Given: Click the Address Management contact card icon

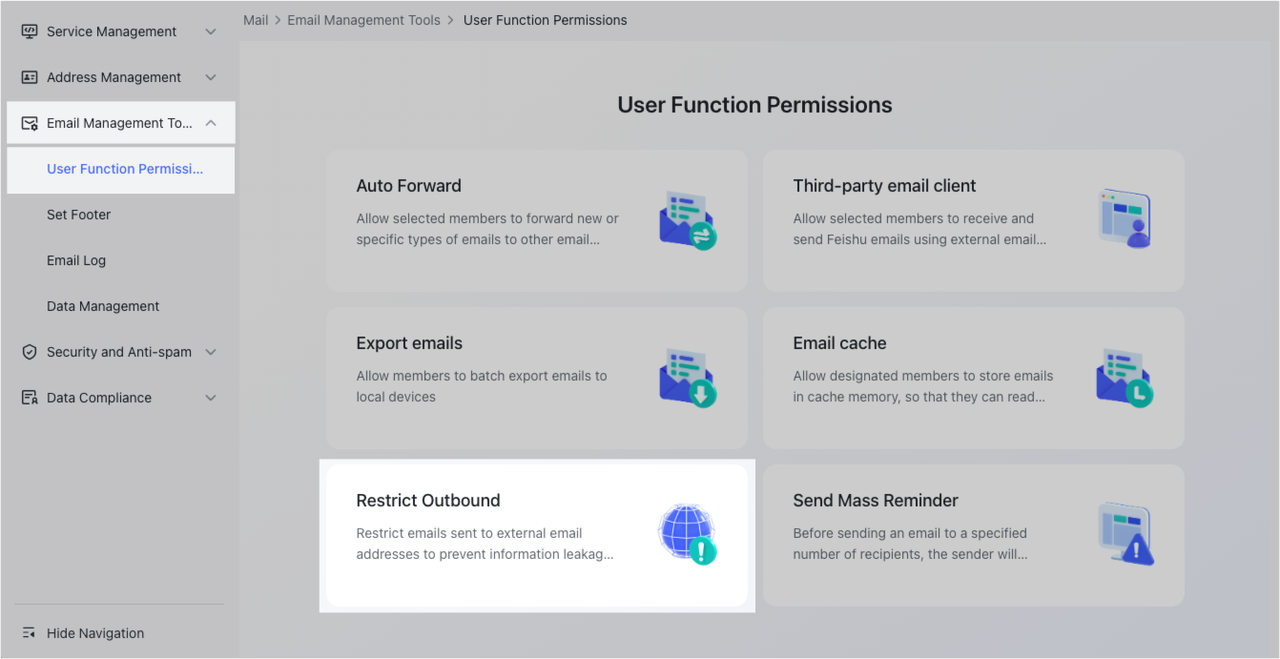Looking at the screenshot, I should pos(29,78).
